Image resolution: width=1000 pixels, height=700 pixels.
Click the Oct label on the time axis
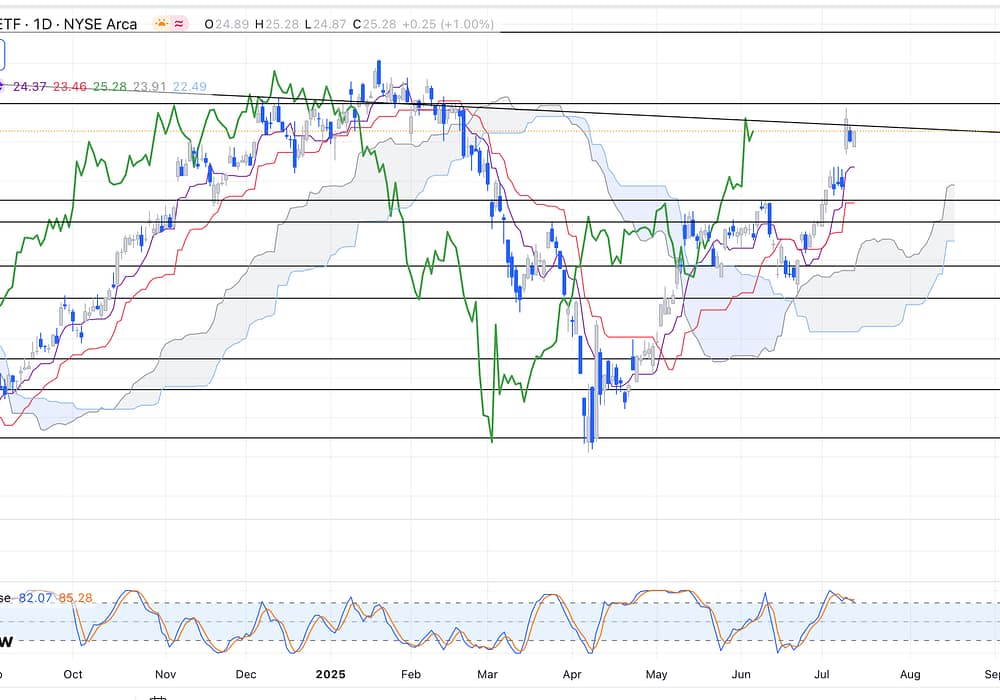pos(73,674)
